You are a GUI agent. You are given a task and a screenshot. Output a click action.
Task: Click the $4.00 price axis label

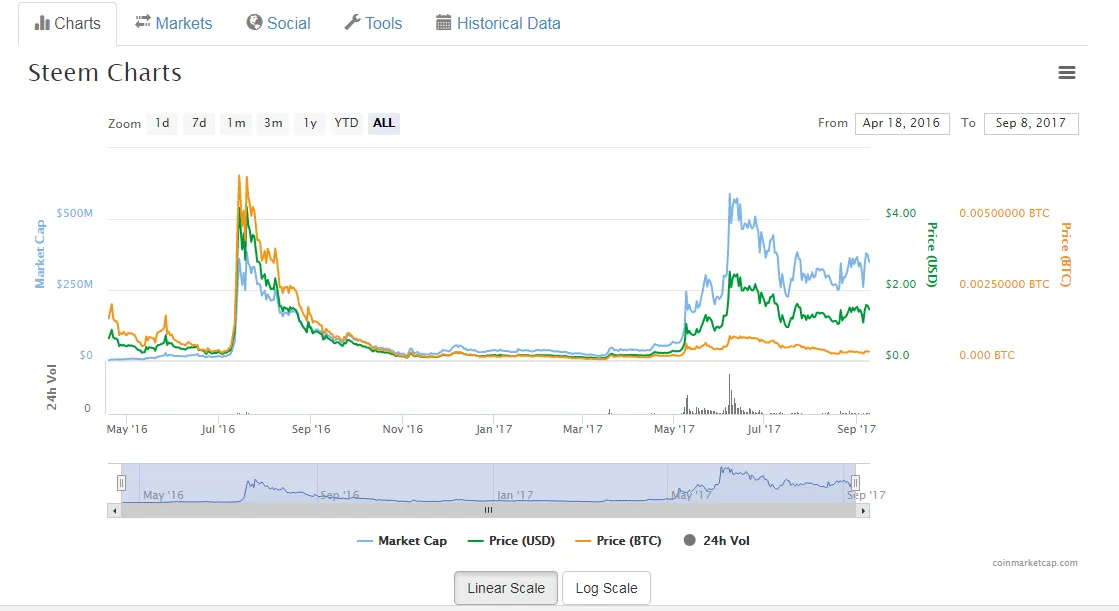tap(901, 213)
